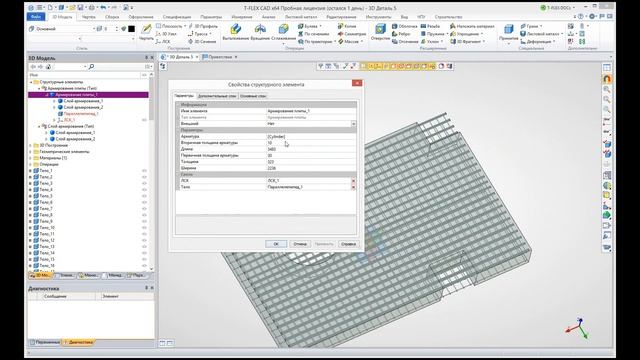Choose the Выталкивание extrusion operation
Viewport: 640px width, 360px height.
point(236,32)
